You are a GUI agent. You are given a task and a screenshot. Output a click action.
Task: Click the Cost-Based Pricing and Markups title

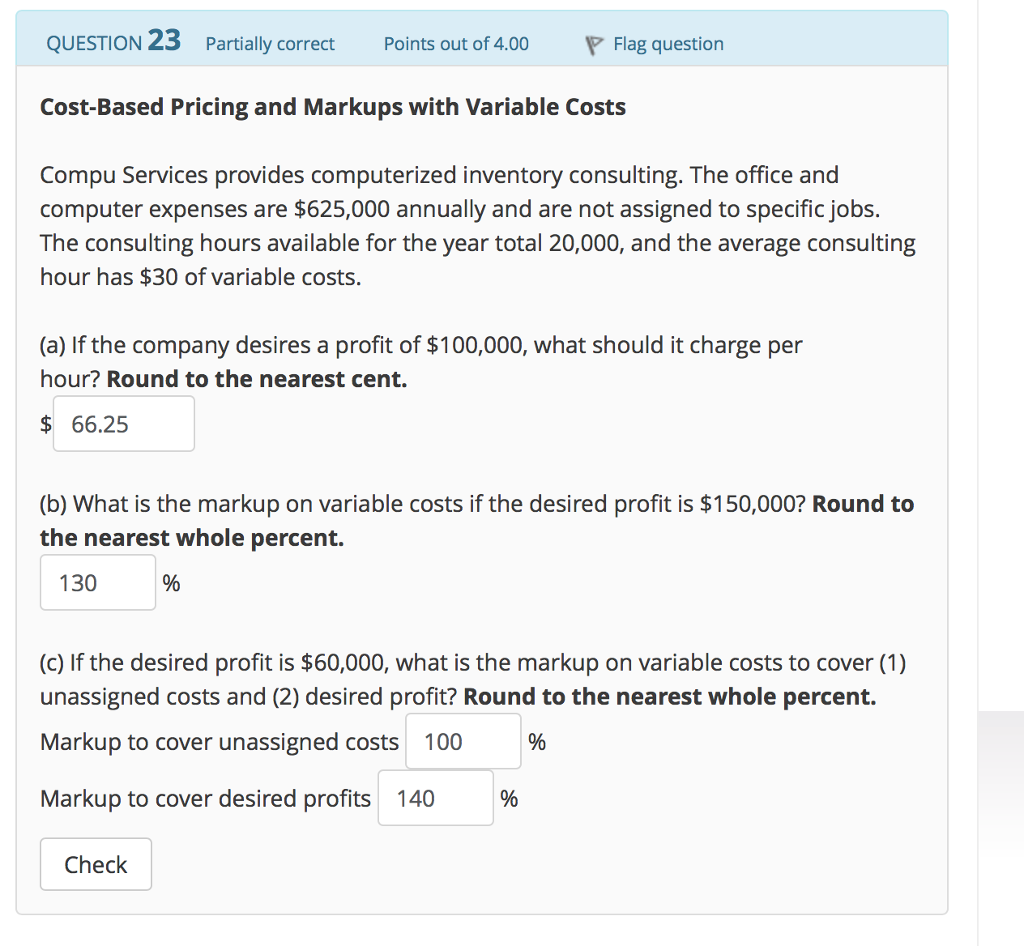332,107
